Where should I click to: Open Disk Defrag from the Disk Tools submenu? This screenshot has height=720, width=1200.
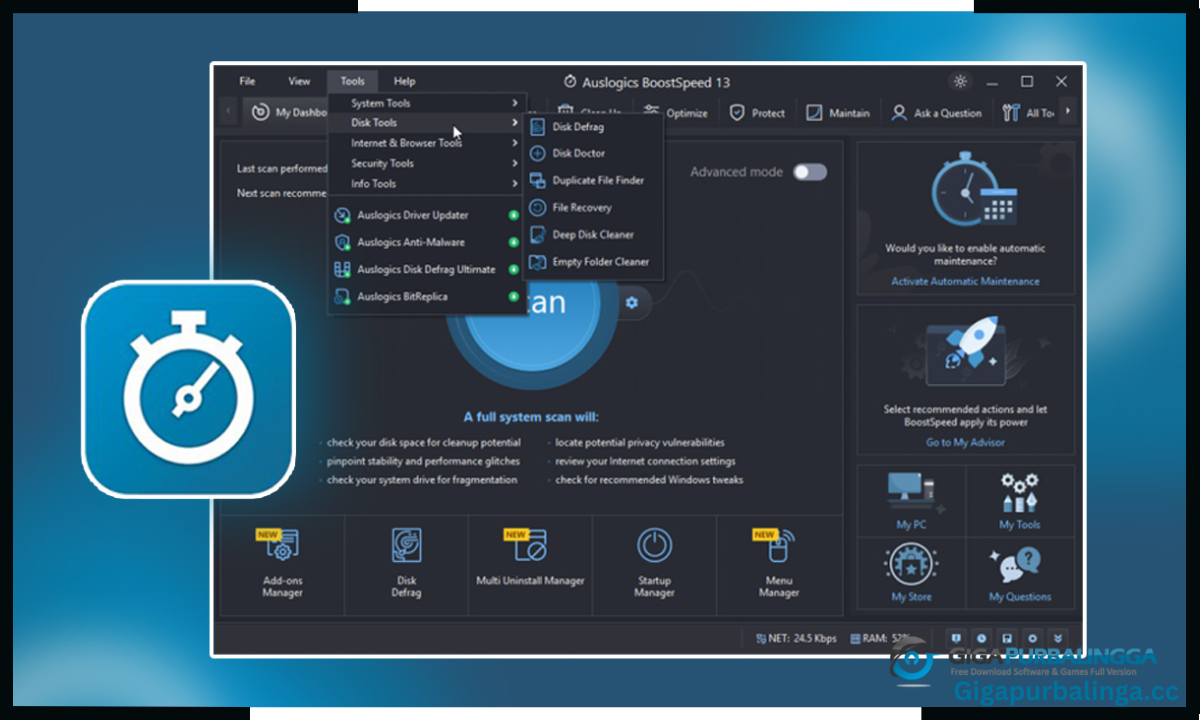point(592,127)
